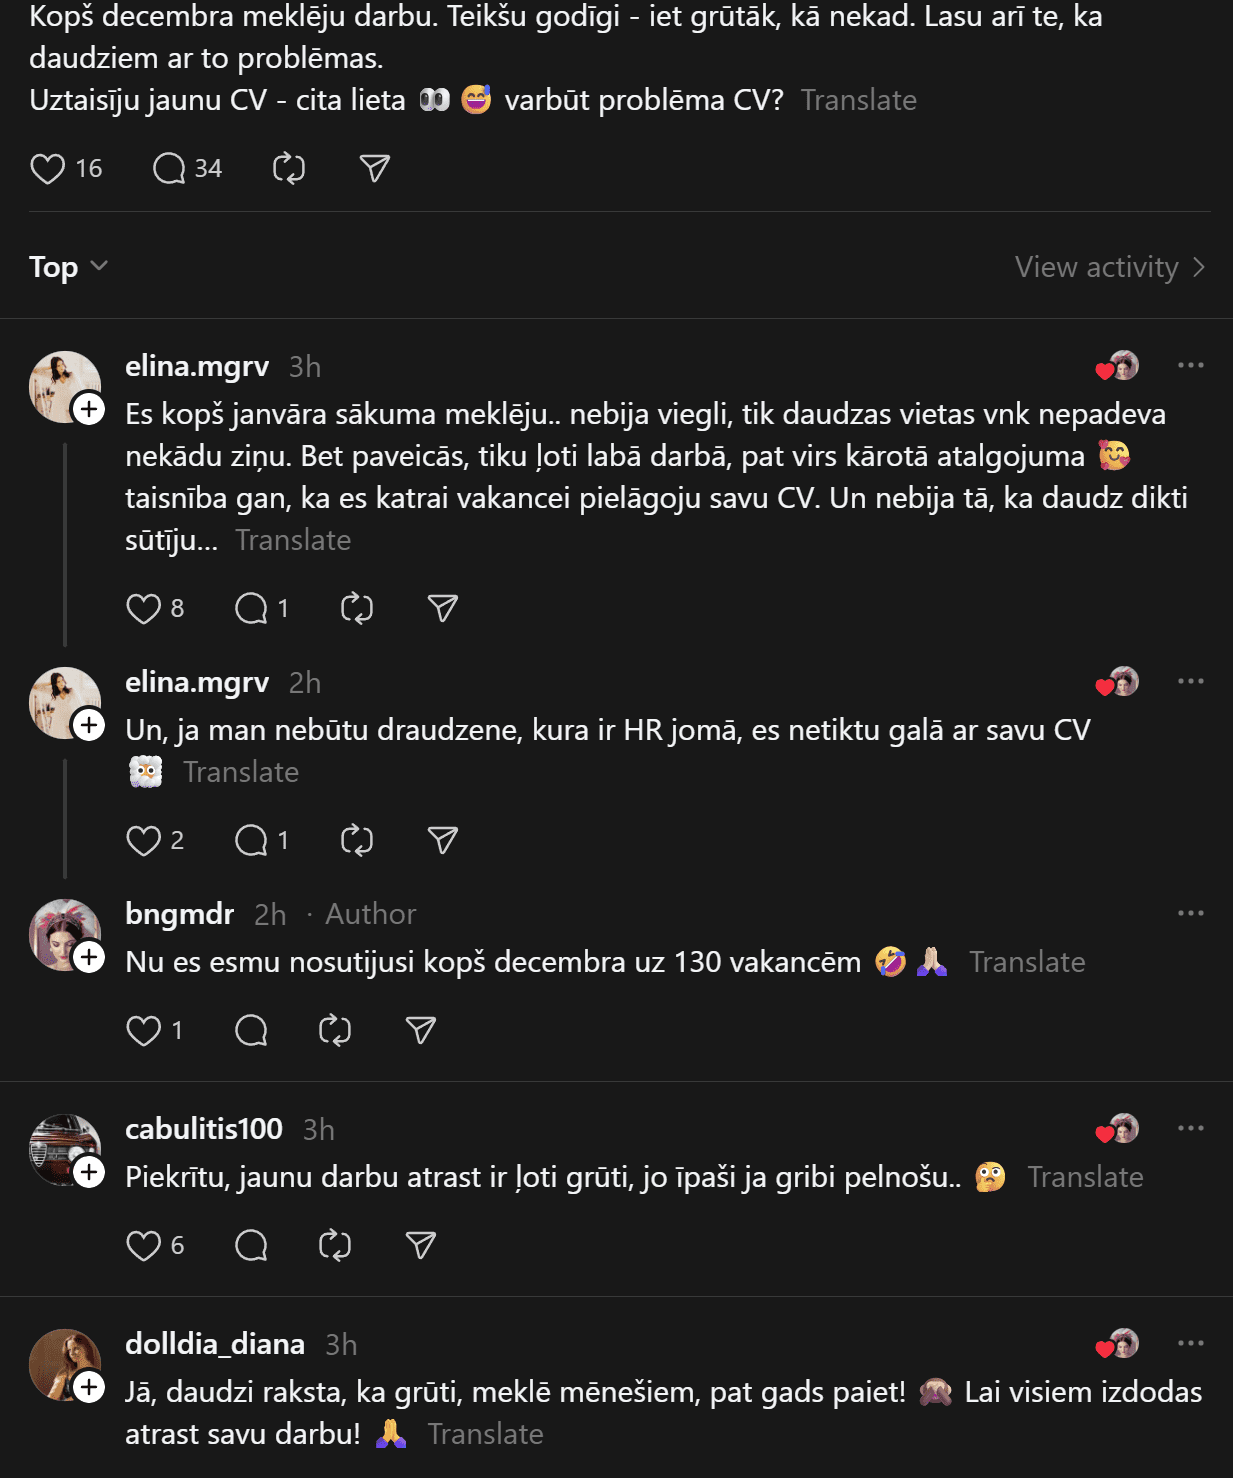This screenshot has width=1233, height=1478.
Task: Like the main post with 16 likes
Action: pos(48,169)
